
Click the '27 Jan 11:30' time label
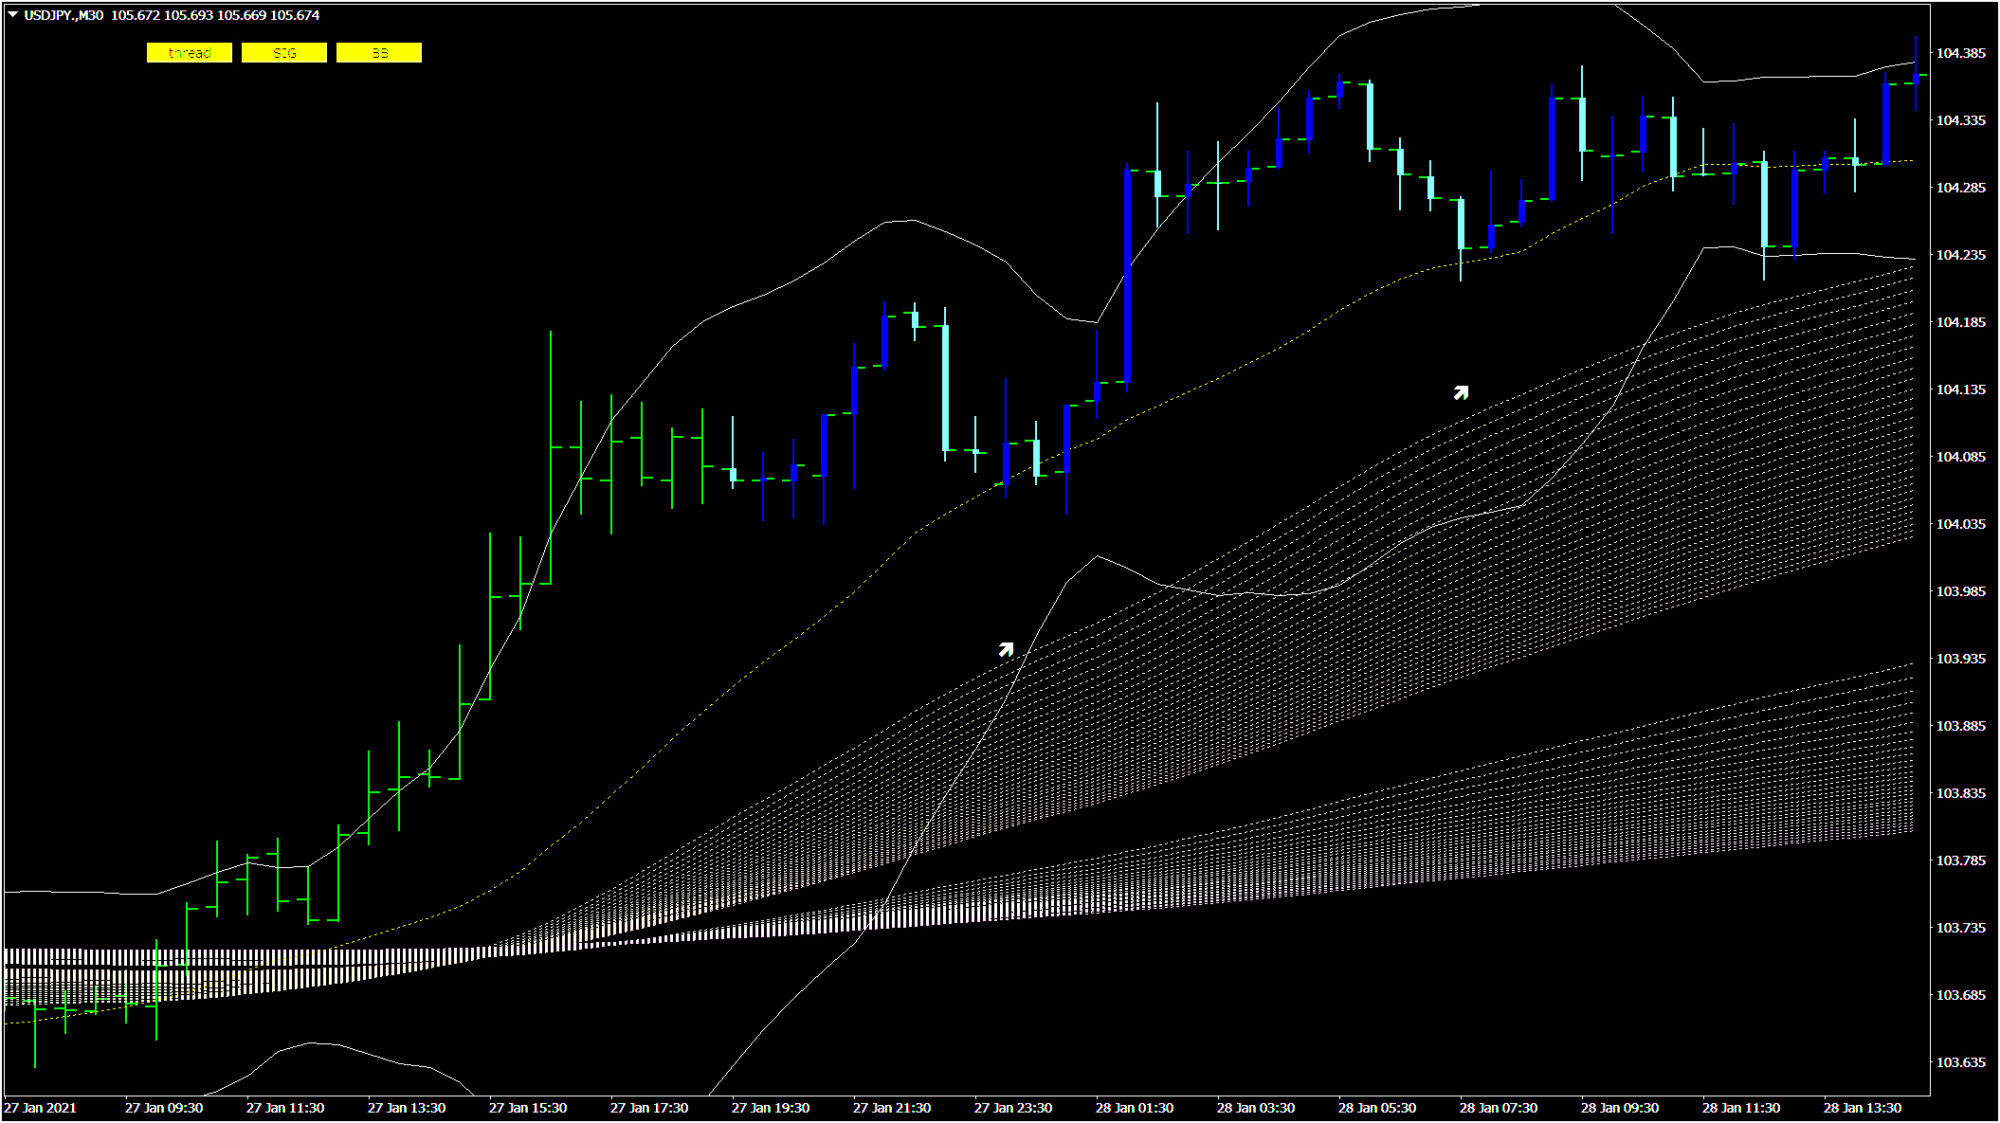[285, 1108]
